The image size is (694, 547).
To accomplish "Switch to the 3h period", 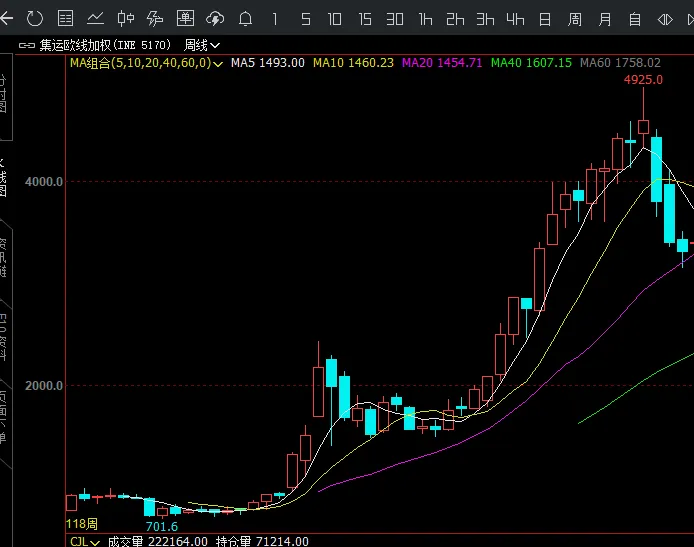I will click(x=485, y=19).
